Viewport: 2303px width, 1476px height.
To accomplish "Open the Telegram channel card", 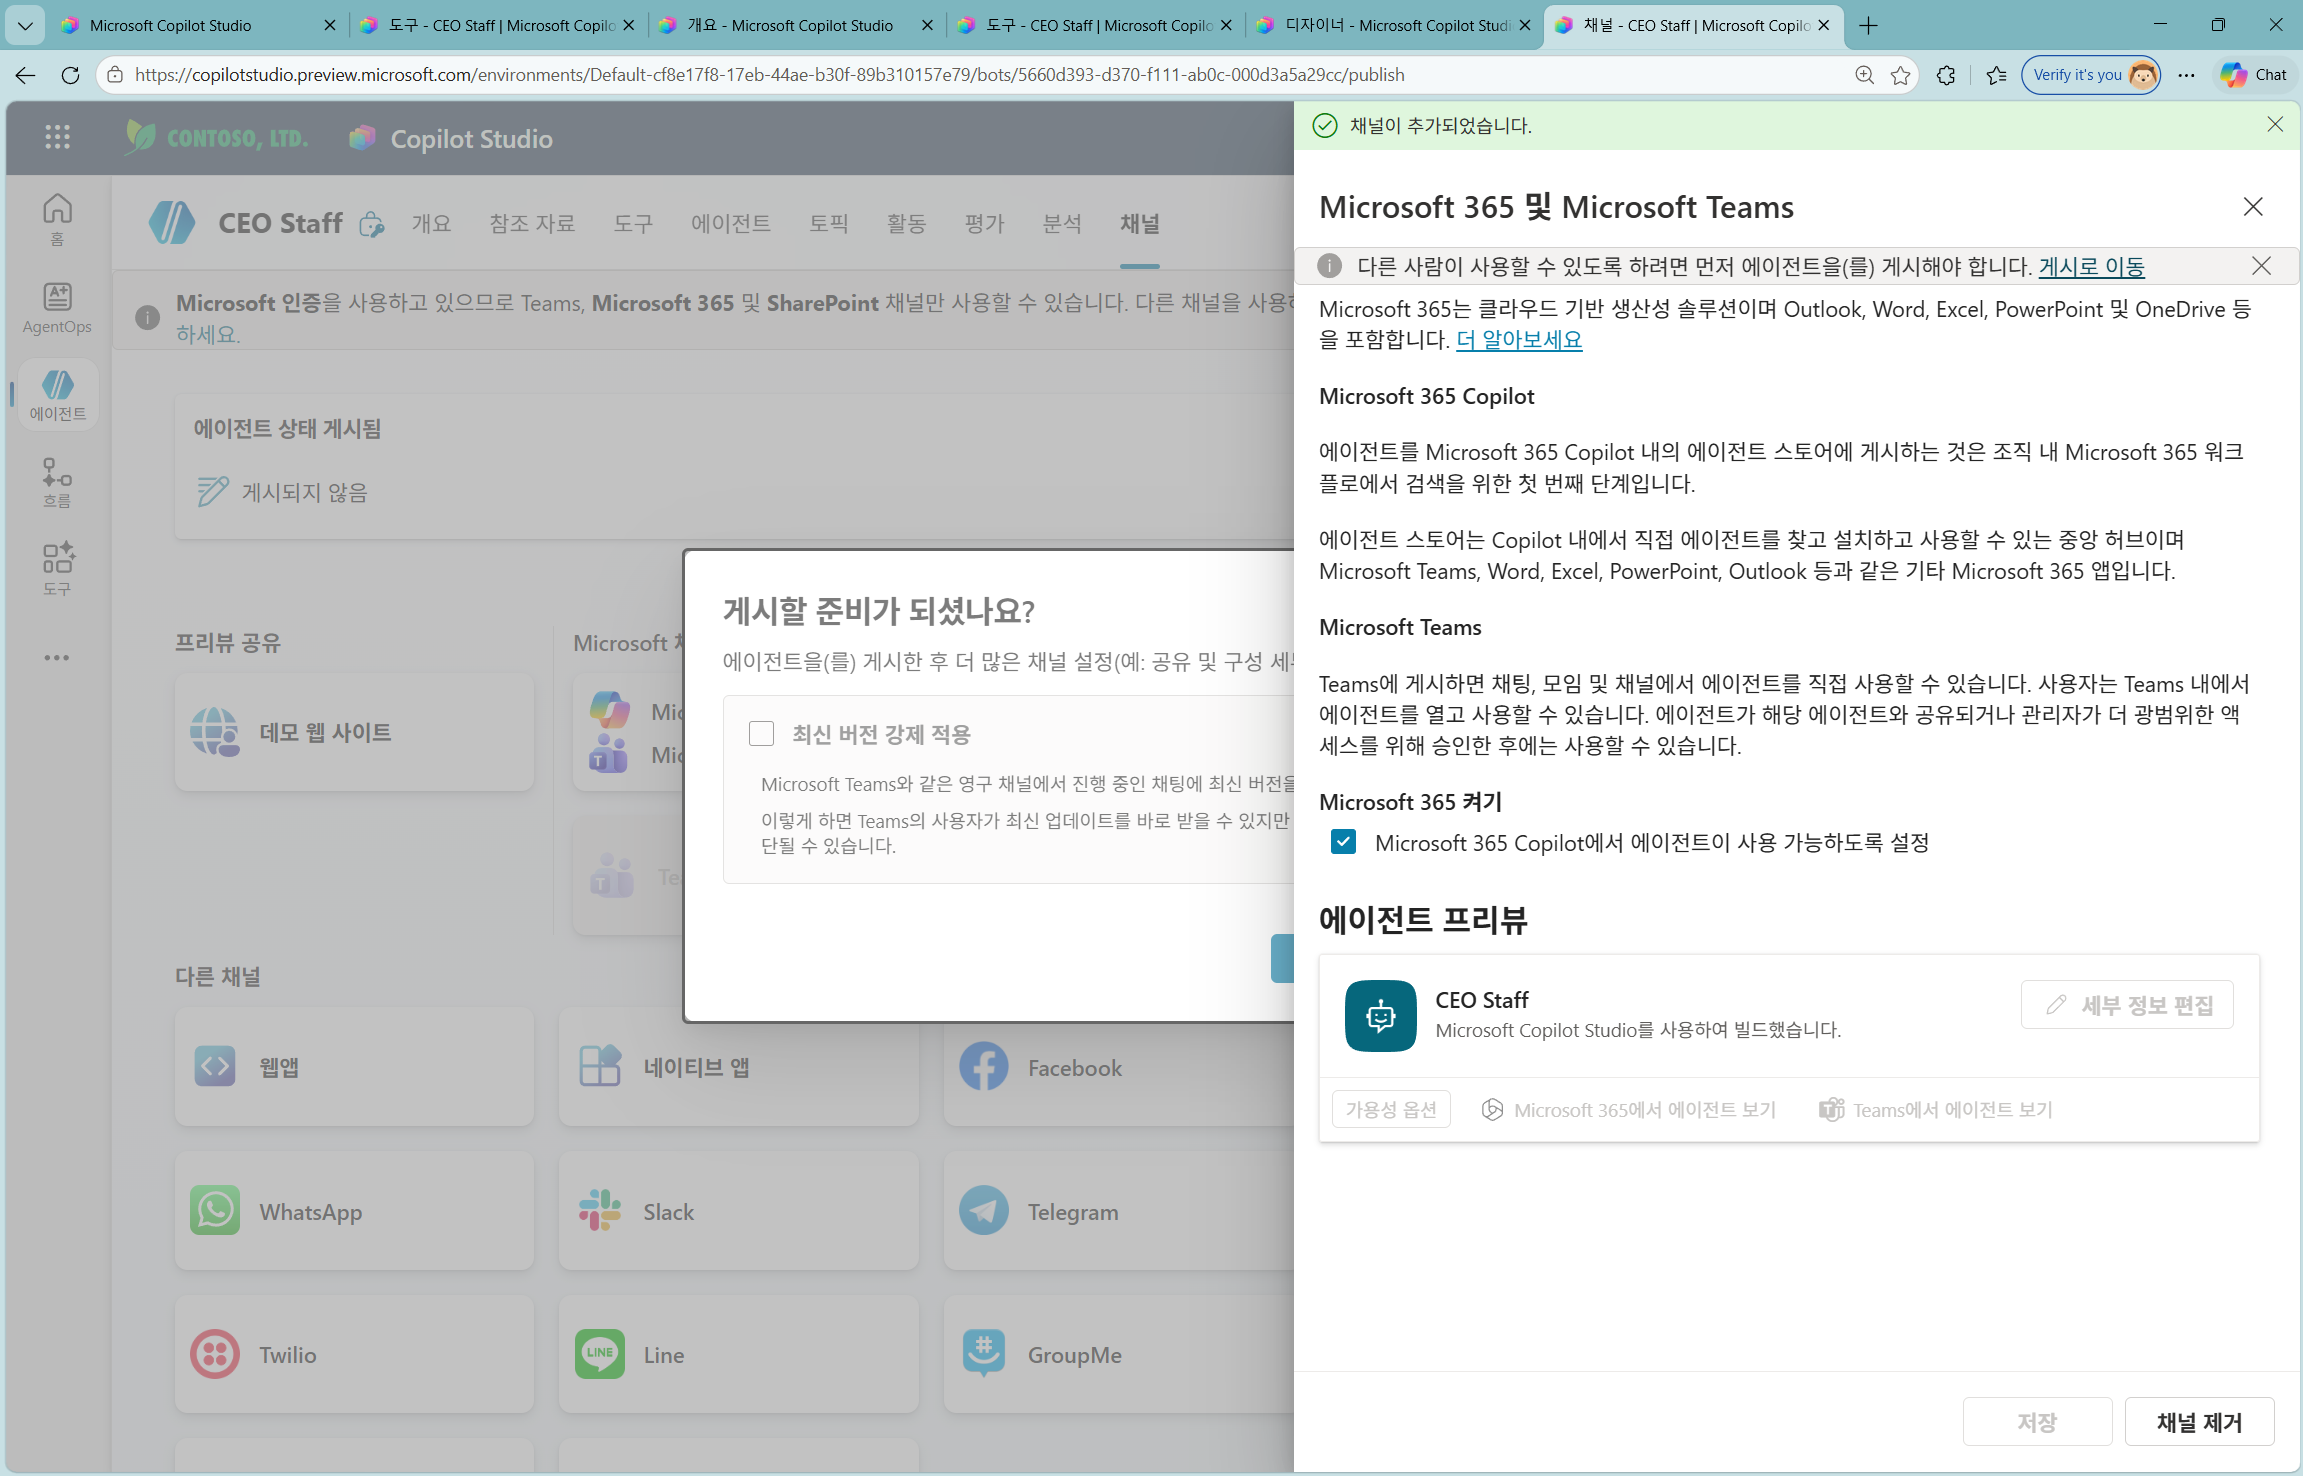I will coord(1119,1212).
